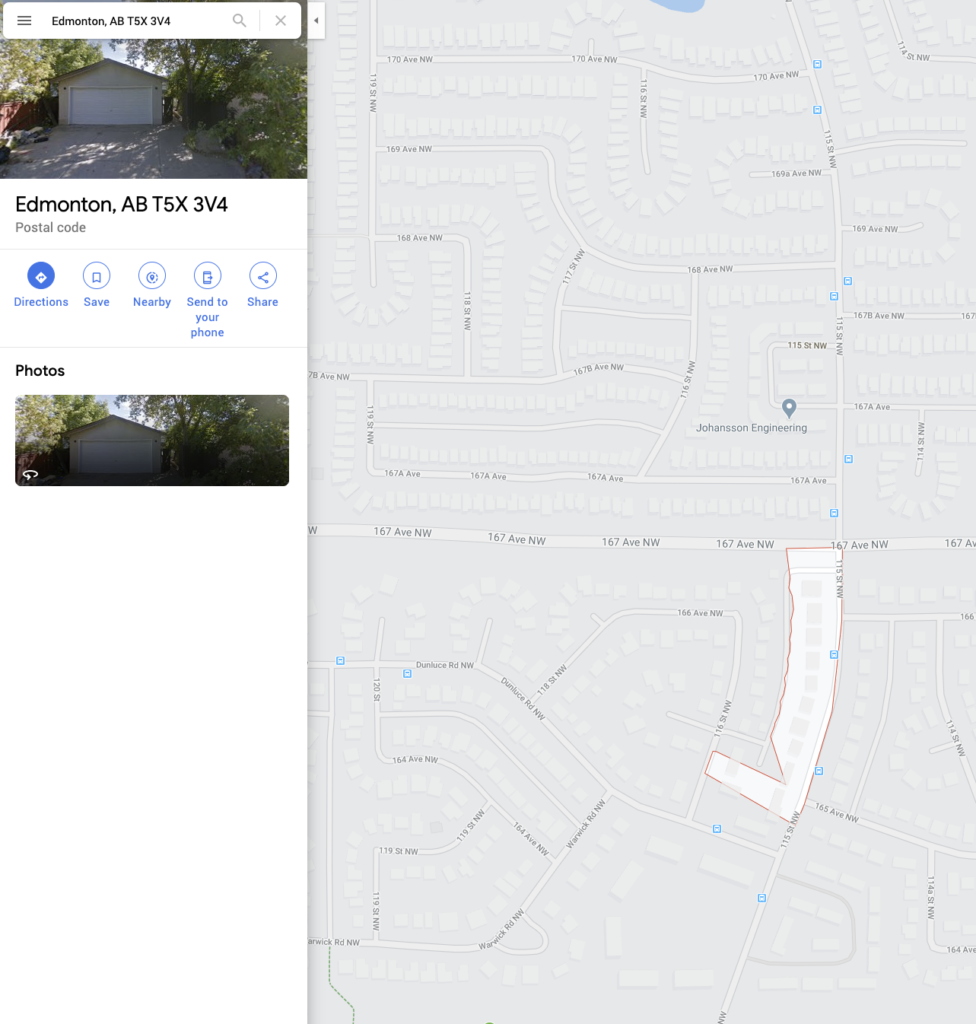Select bus stop on 115 St NW near 170 Ave
Screen dimensions: 976x1024
(x=817, y=64)
